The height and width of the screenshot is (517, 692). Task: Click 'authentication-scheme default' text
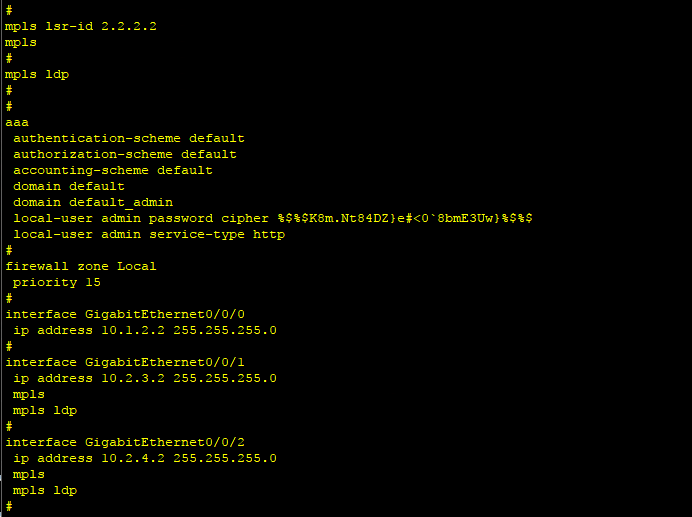coord(128,139)
